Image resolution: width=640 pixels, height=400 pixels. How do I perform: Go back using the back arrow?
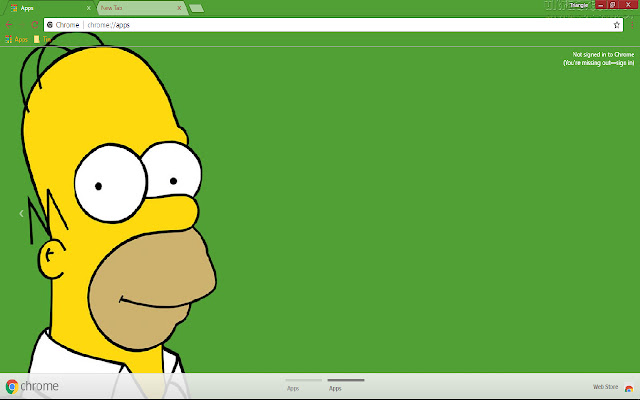[9, 25]
